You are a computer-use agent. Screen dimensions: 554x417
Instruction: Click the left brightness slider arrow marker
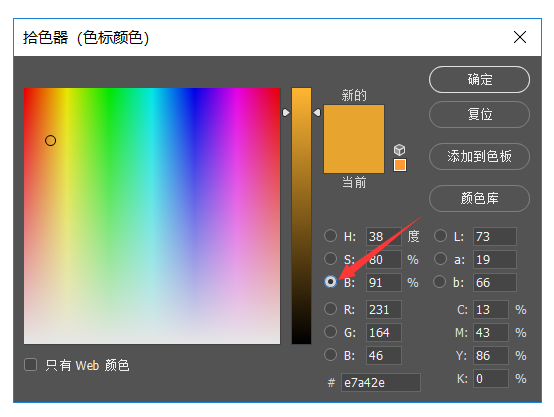point(286,112)
